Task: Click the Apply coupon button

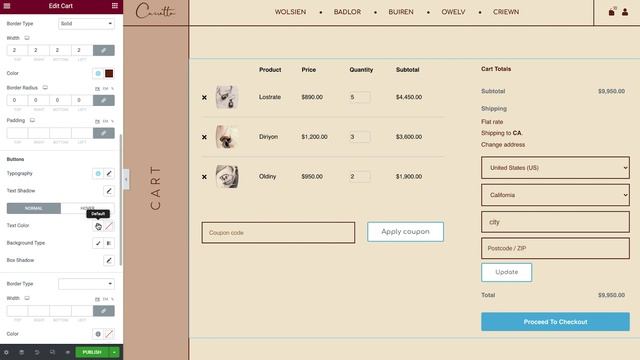Action: tap(405, 232)
